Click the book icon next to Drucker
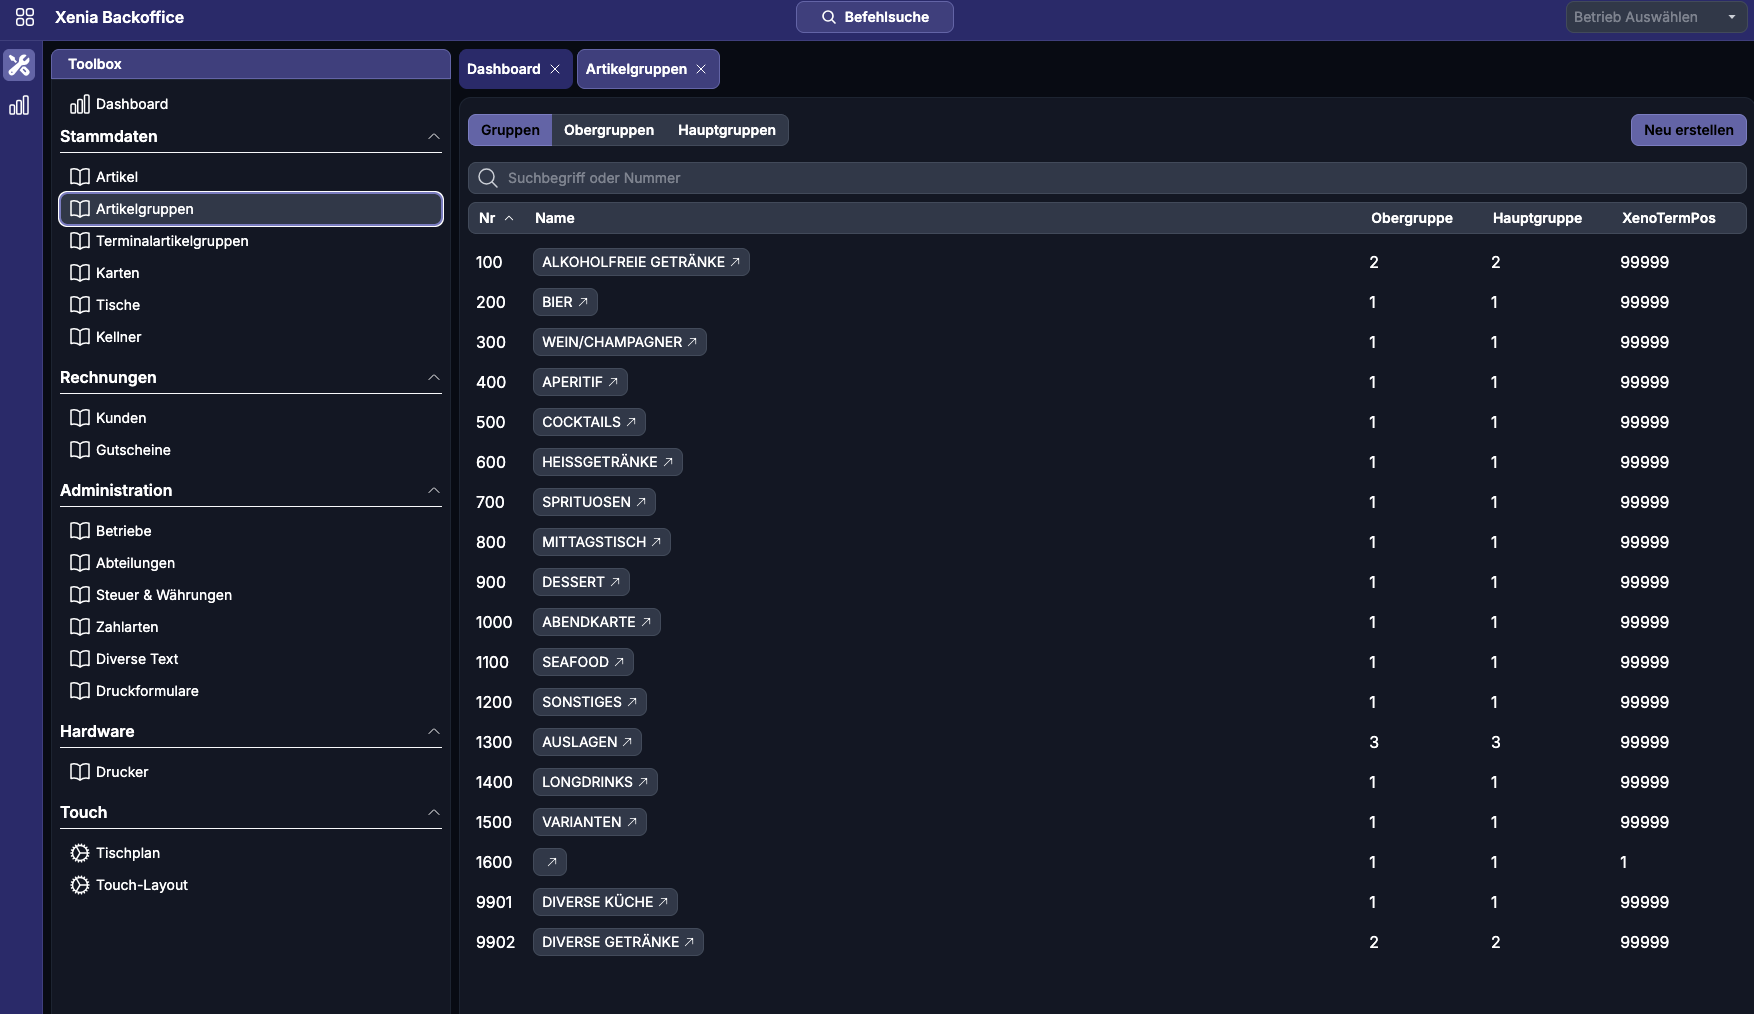The height and width of the screenshot is (1014, 1754). (80, 772)
